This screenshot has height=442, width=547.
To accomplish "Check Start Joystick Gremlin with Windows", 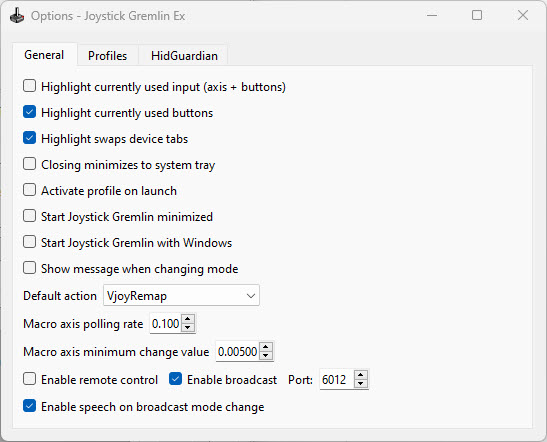I will pos(29,242).
